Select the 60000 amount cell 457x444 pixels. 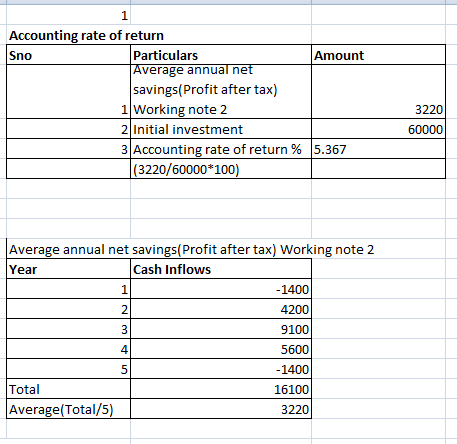click(x=378, y=129)
